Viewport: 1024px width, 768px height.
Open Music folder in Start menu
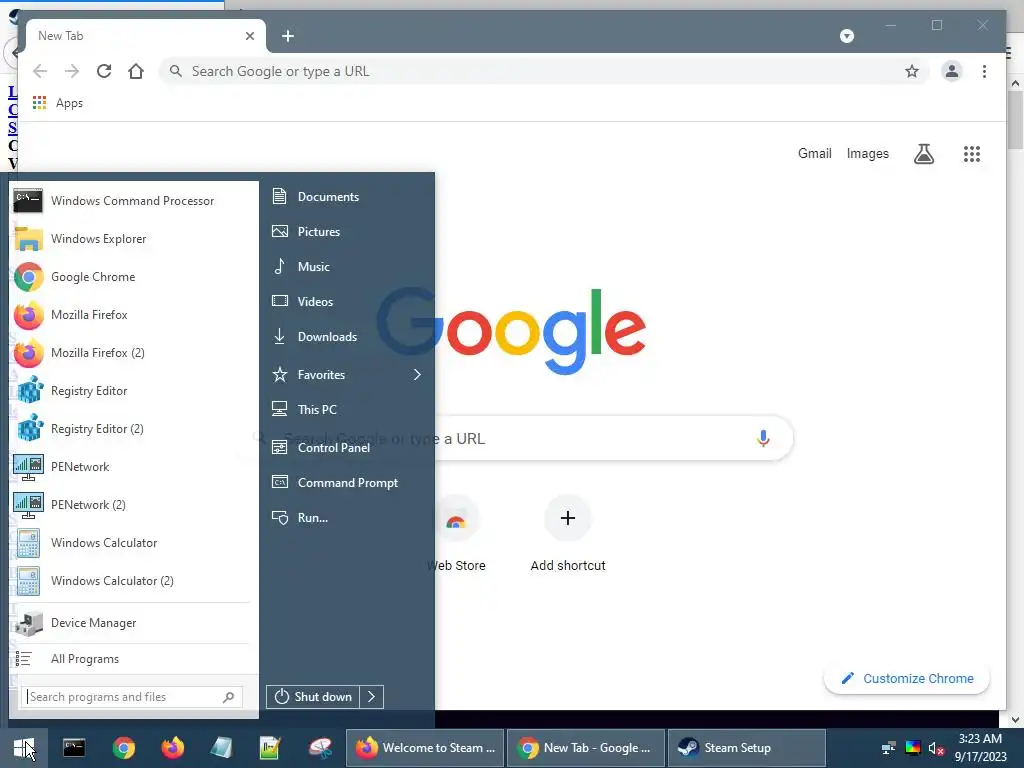click(347, 266)
